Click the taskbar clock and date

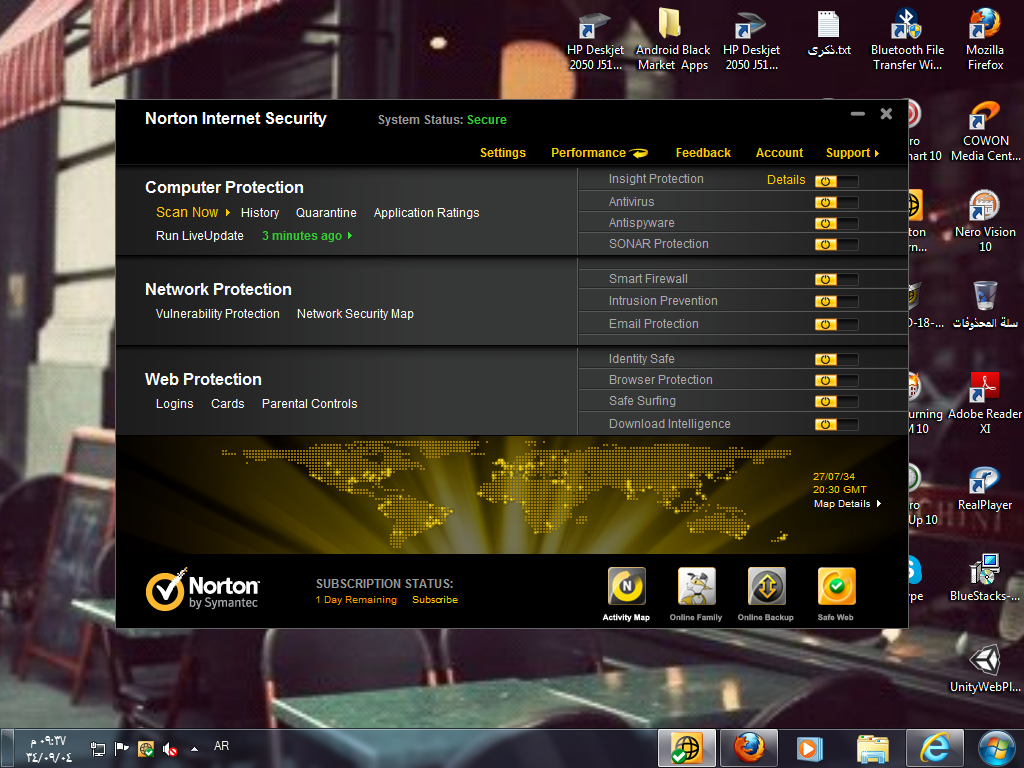coord(48,749)
